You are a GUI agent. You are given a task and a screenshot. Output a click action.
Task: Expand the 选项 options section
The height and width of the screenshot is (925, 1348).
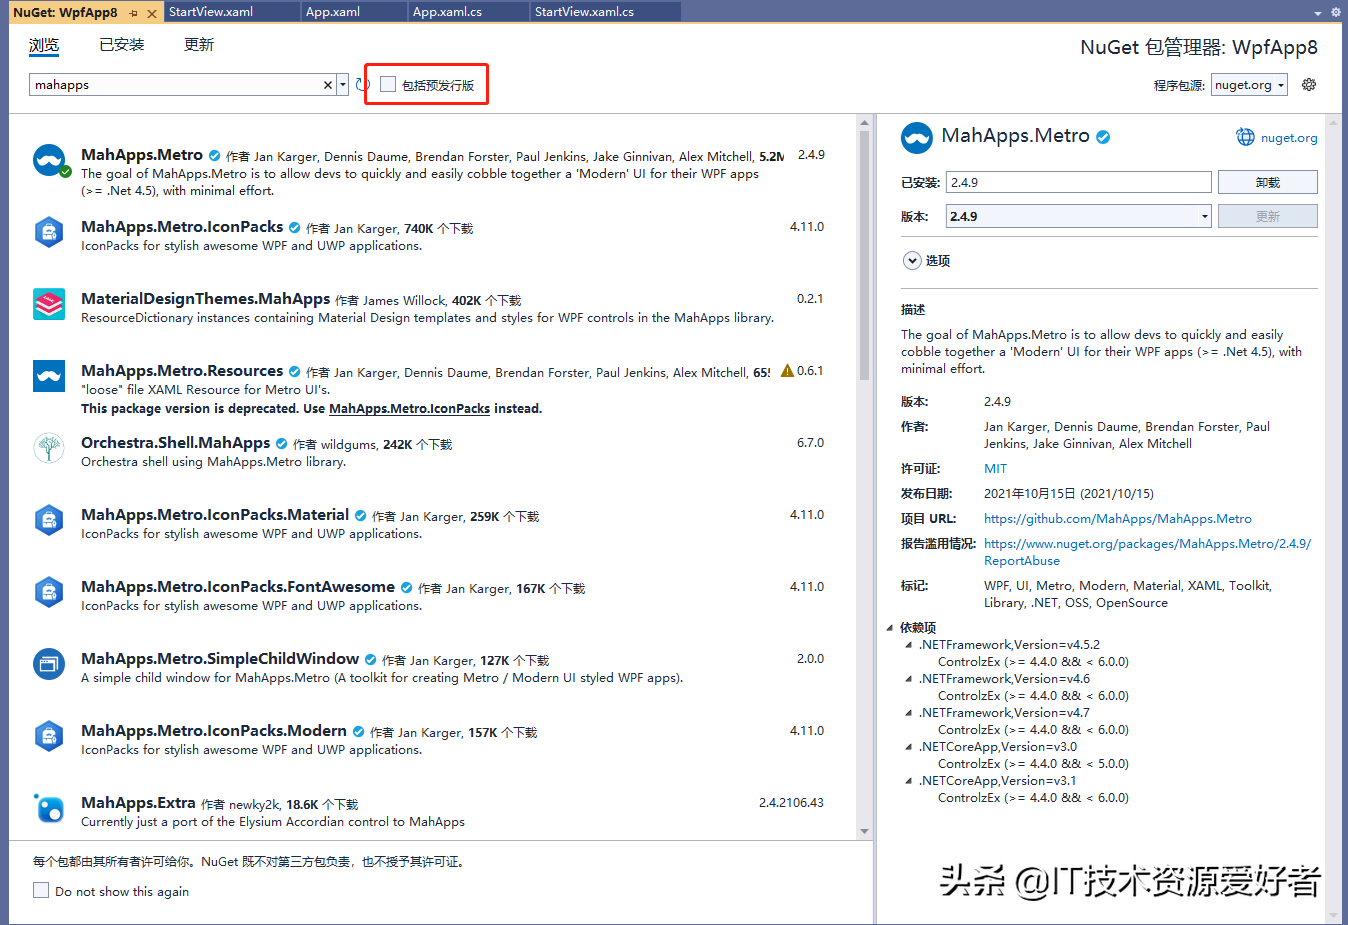point(912,260)
